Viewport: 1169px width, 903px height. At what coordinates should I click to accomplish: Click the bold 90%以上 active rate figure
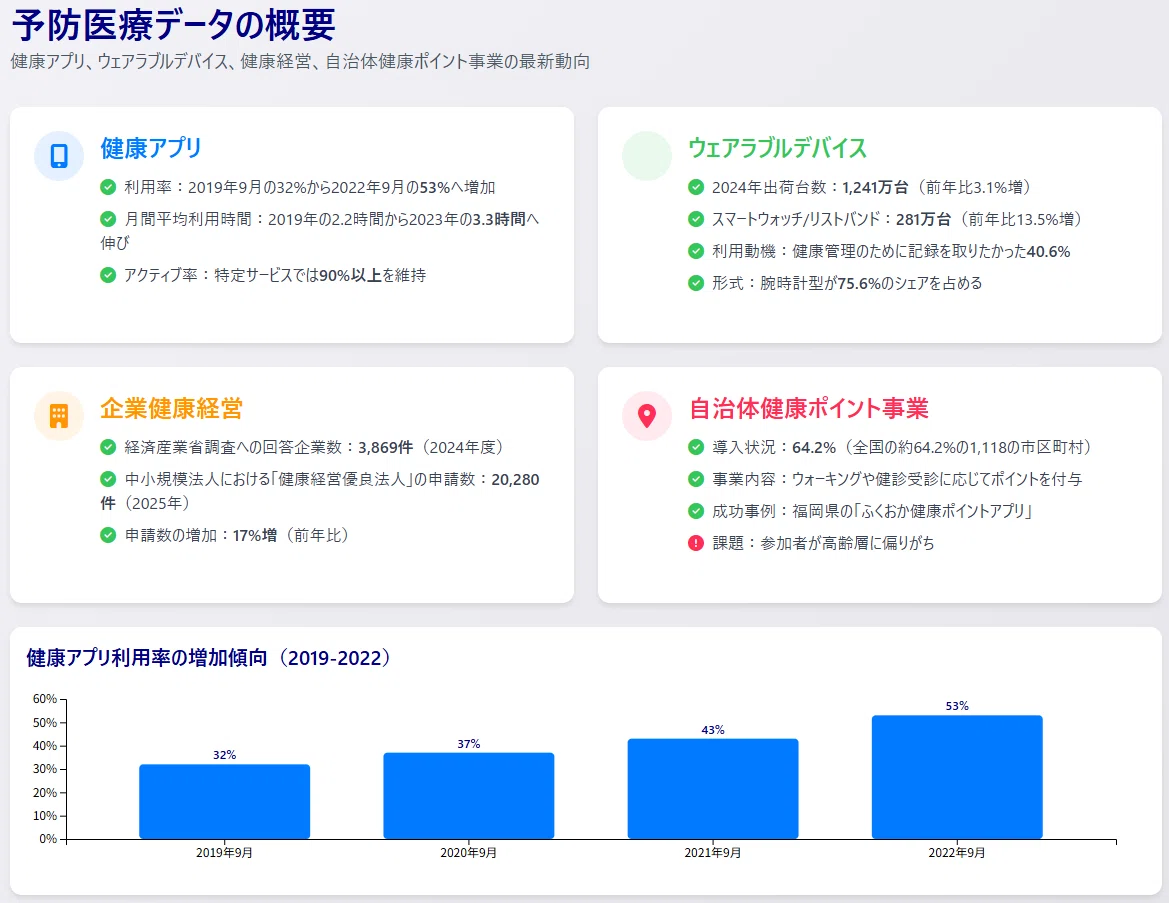[350, 275]
